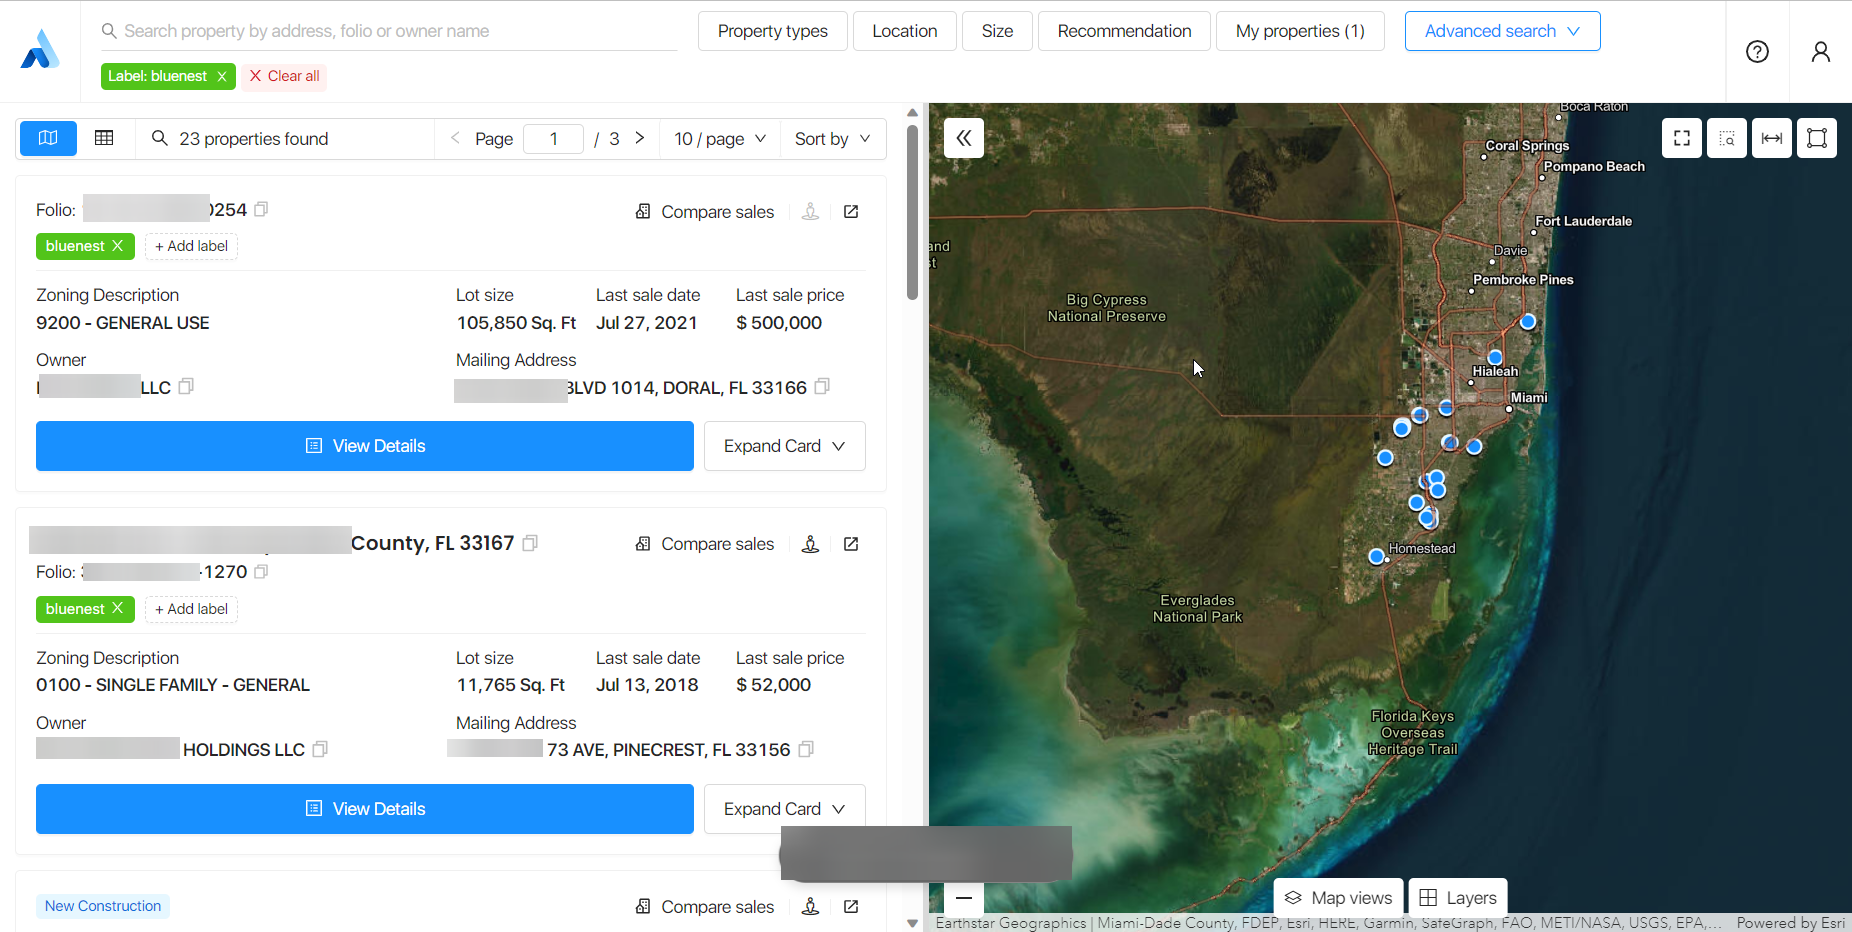Remove bluenest label from folio 1270 card

click(x=118, y=609)
